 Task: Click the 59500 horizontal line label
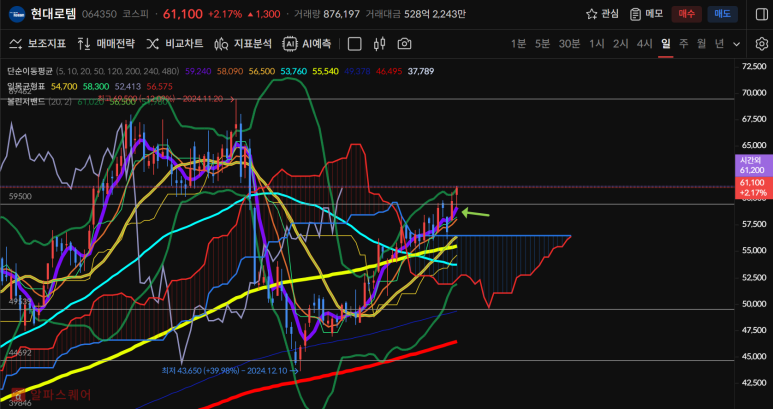pos(20,196)
